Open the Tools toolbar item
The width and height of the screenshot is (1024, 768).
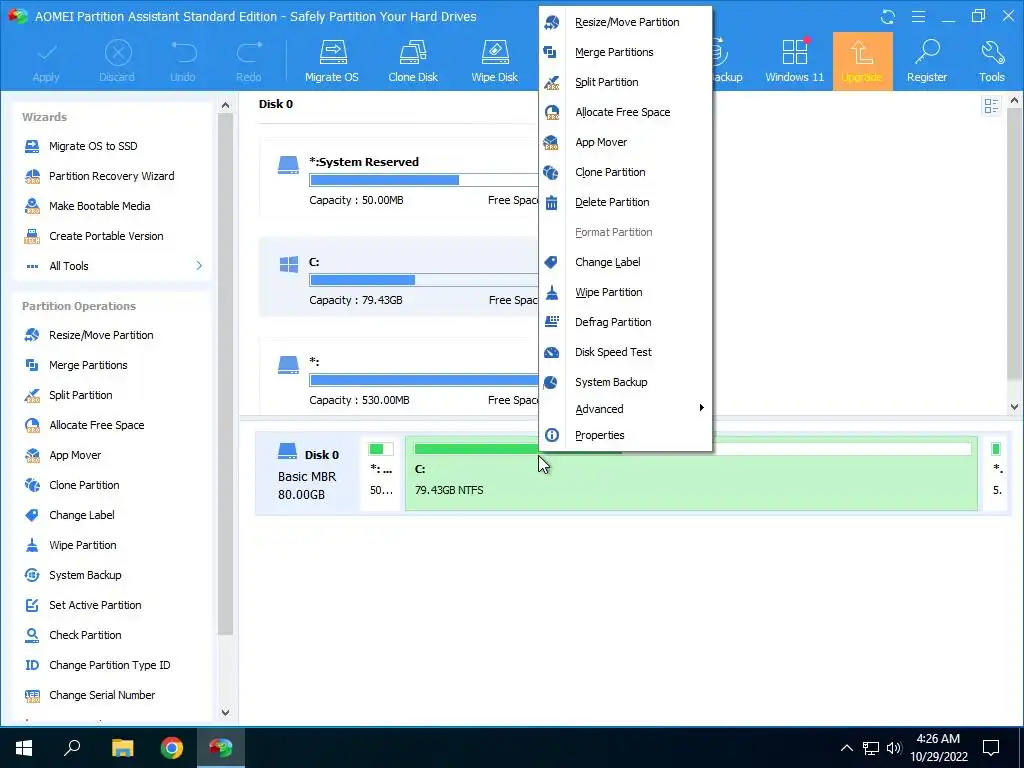point(991,61)
